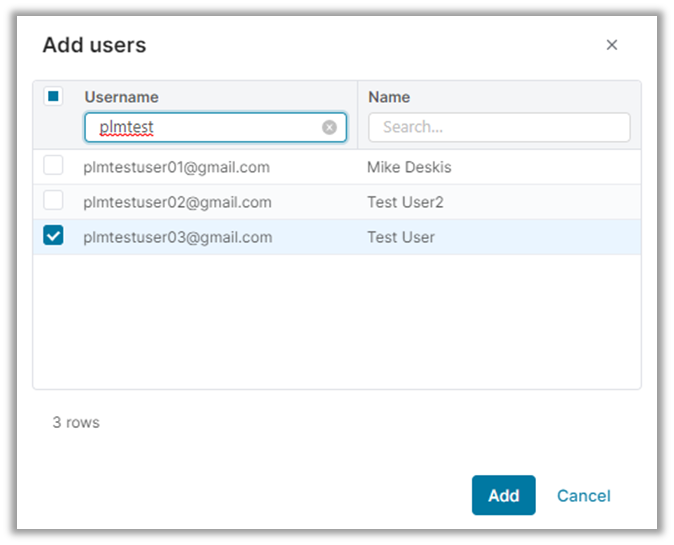
Task: Select the Test User2 name cell
Action: pyautogui.click(x=405, y=202)
